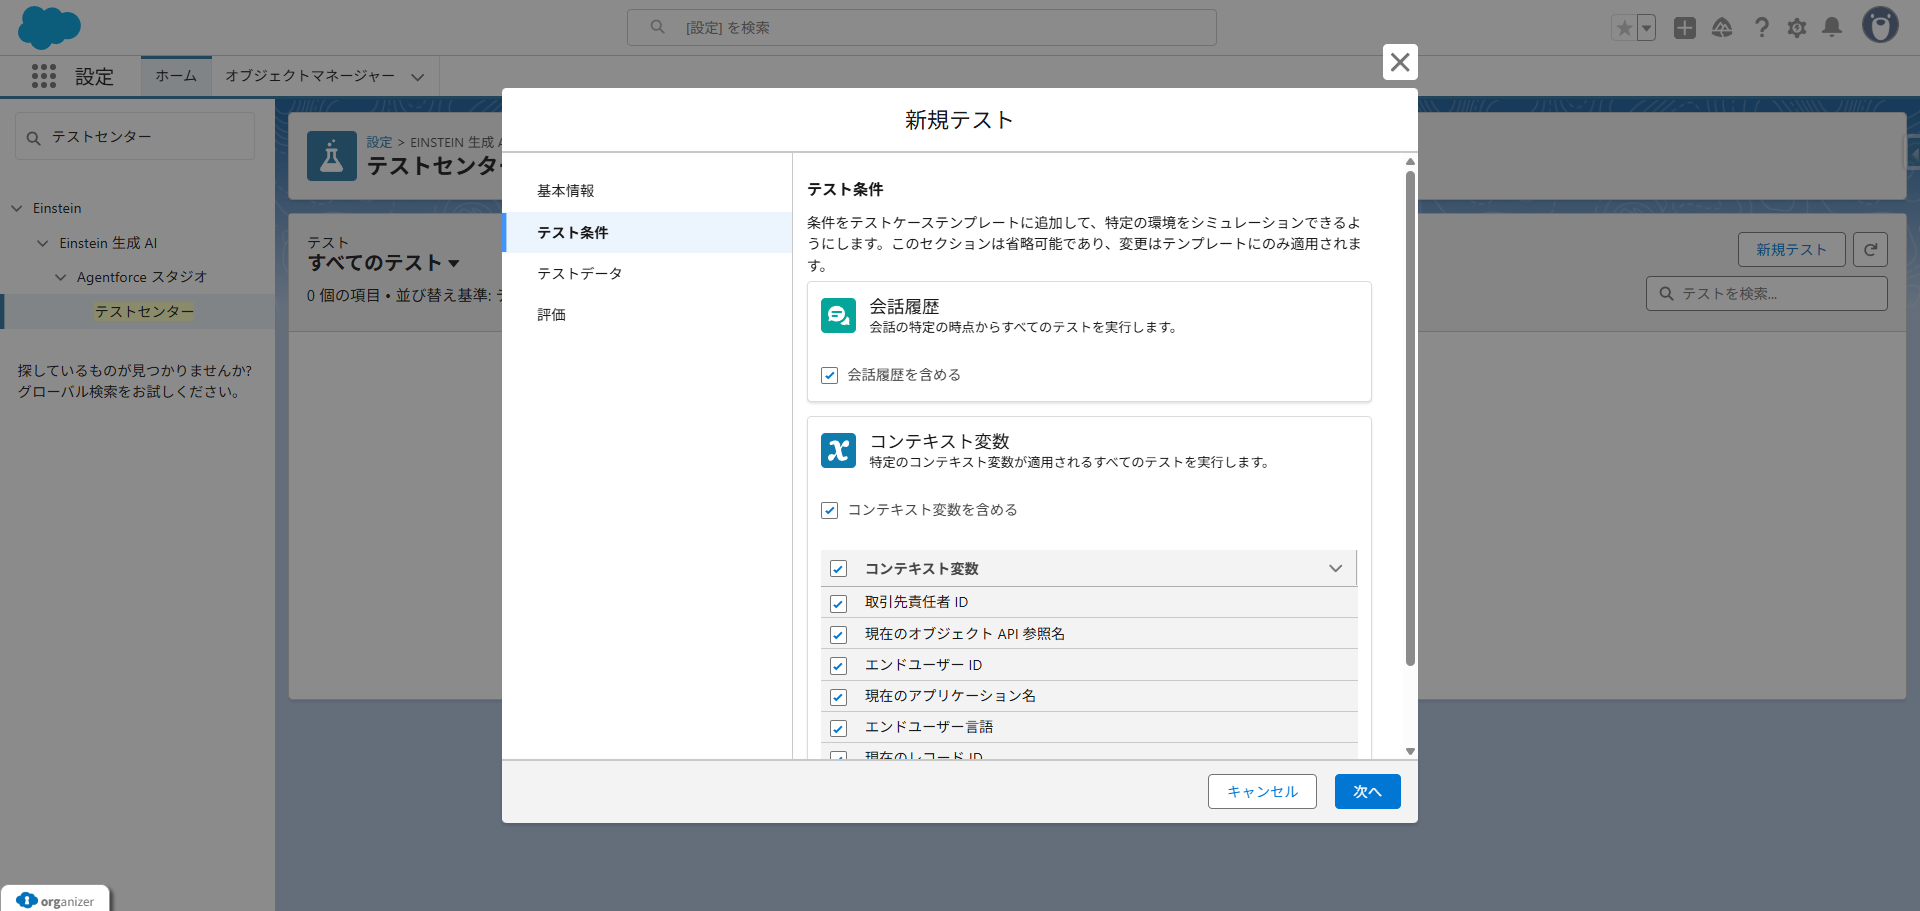Close the 新規テスト dialog with X
The width and height of the screenshot is (1920, 911).
pyautogui.click(x=1400, y=62)
